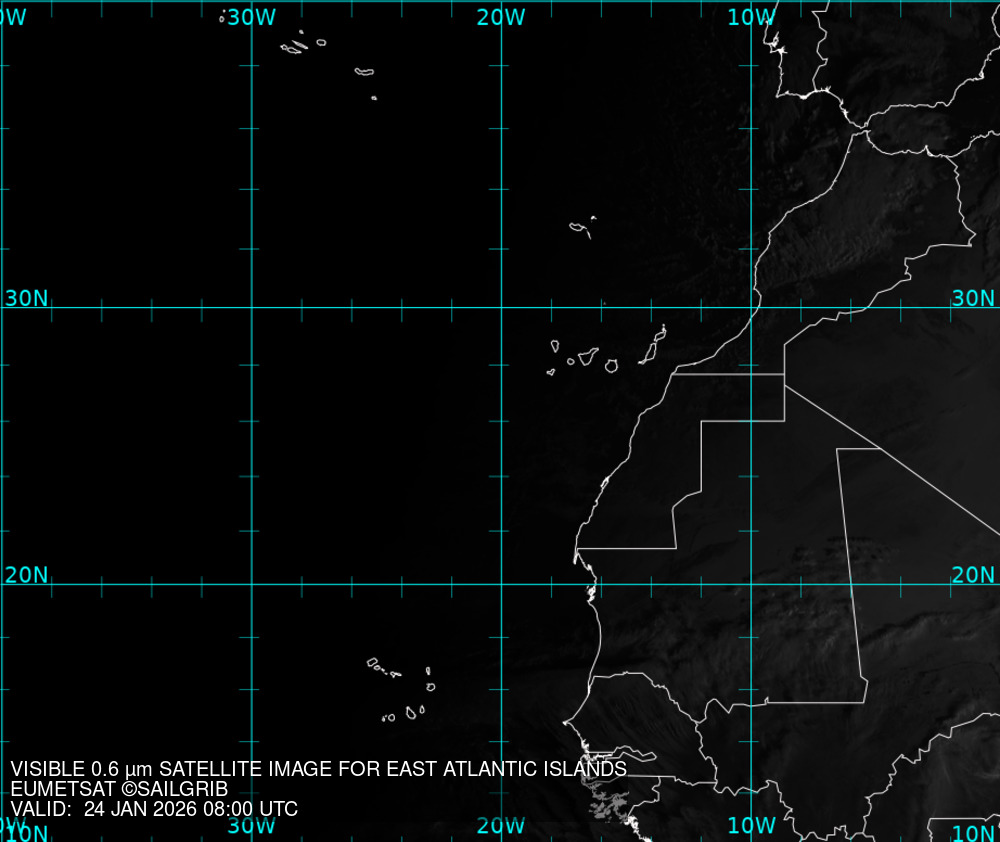
Task: Click the 10N label in bottom-right corner
Action: [973, 833]
